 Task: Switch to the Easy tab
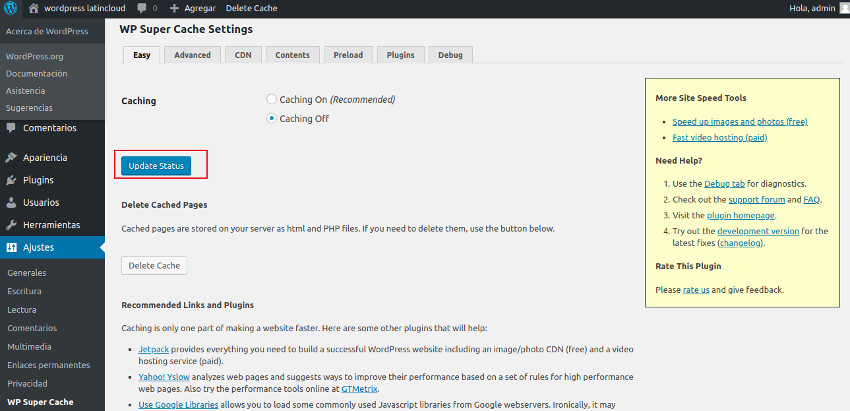(141, 55)
